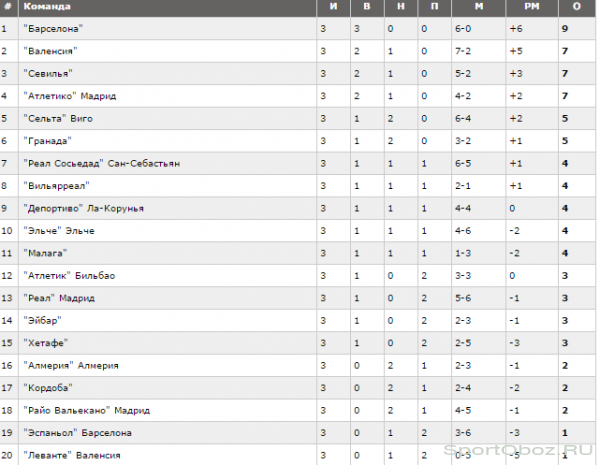
Task: Open the "Гранада" team entry
Action: (x=47, y=141)
